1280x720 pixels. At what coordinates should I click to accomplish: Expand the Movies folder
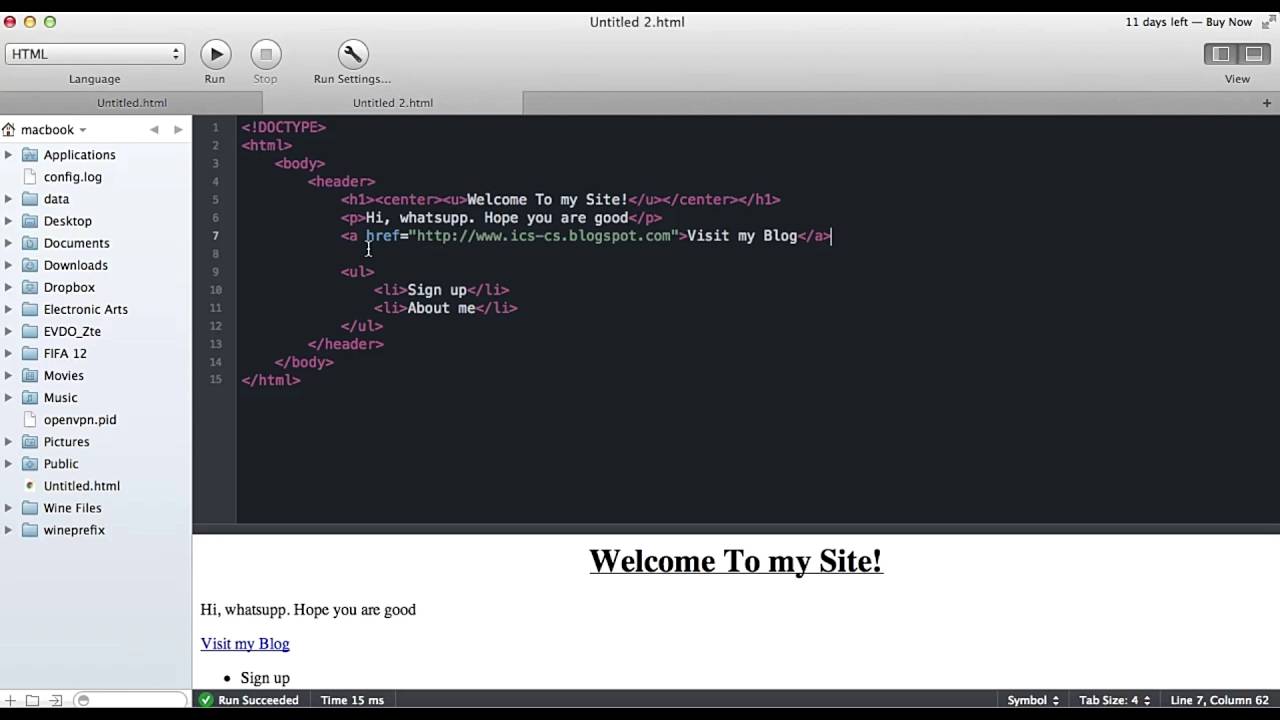[x=8, y=375]
